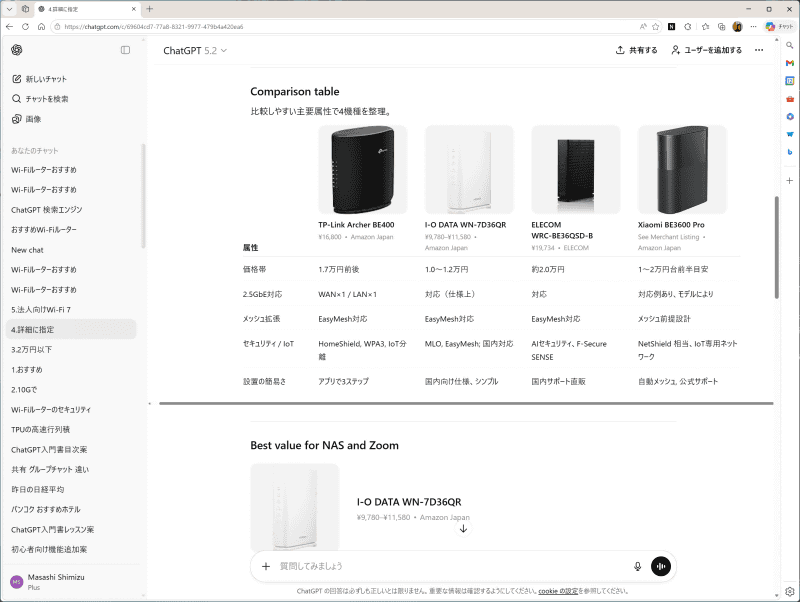Open the Gmail icon in Edge sidebar
The height and width of the screenshot is (602, 800).
(x=789, y=63)
